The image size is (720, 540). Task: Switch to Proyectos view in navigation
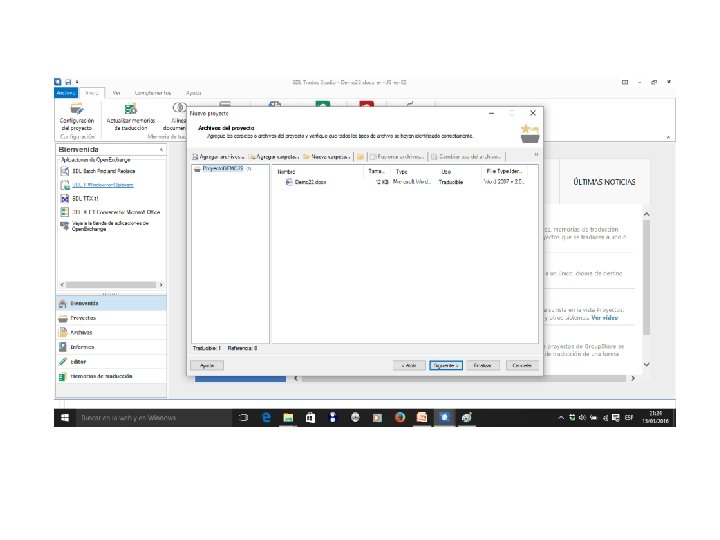coord(111,318)
